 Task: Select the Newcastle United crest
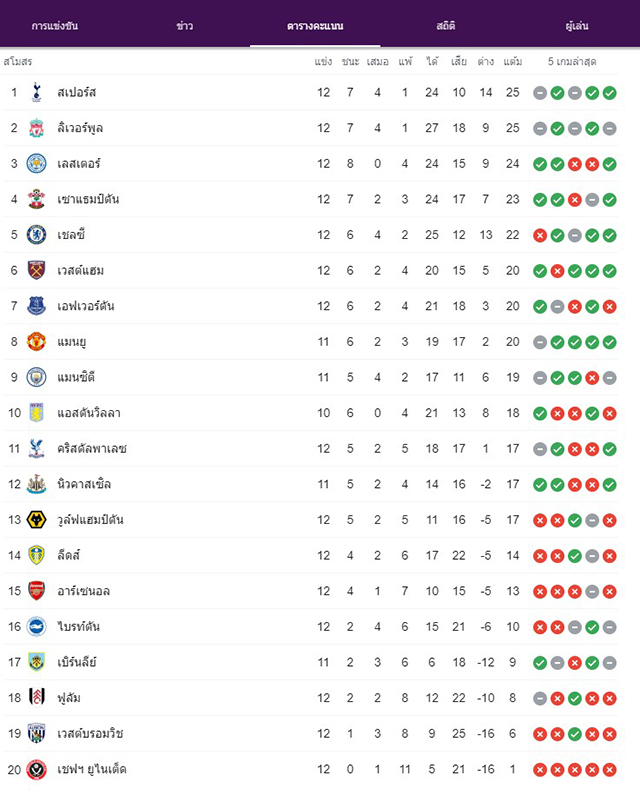tap(36, 484)
